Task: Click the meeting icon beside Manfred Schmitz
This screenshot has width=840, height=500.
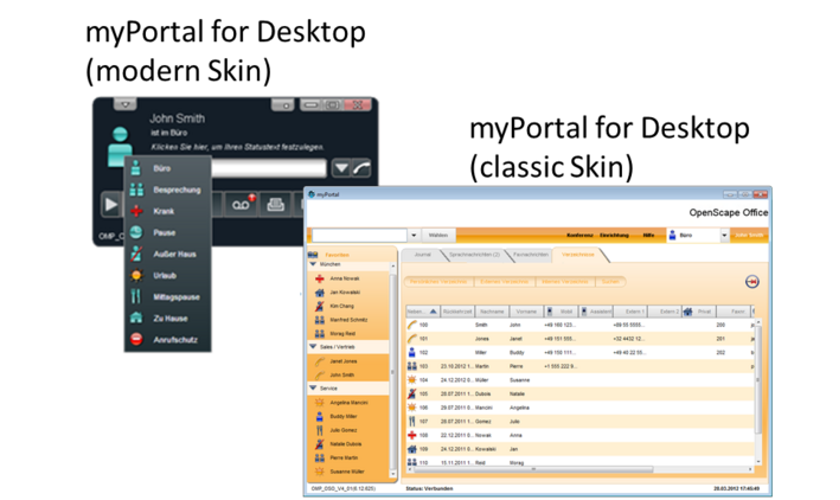Action: click(x=319, y=320)
